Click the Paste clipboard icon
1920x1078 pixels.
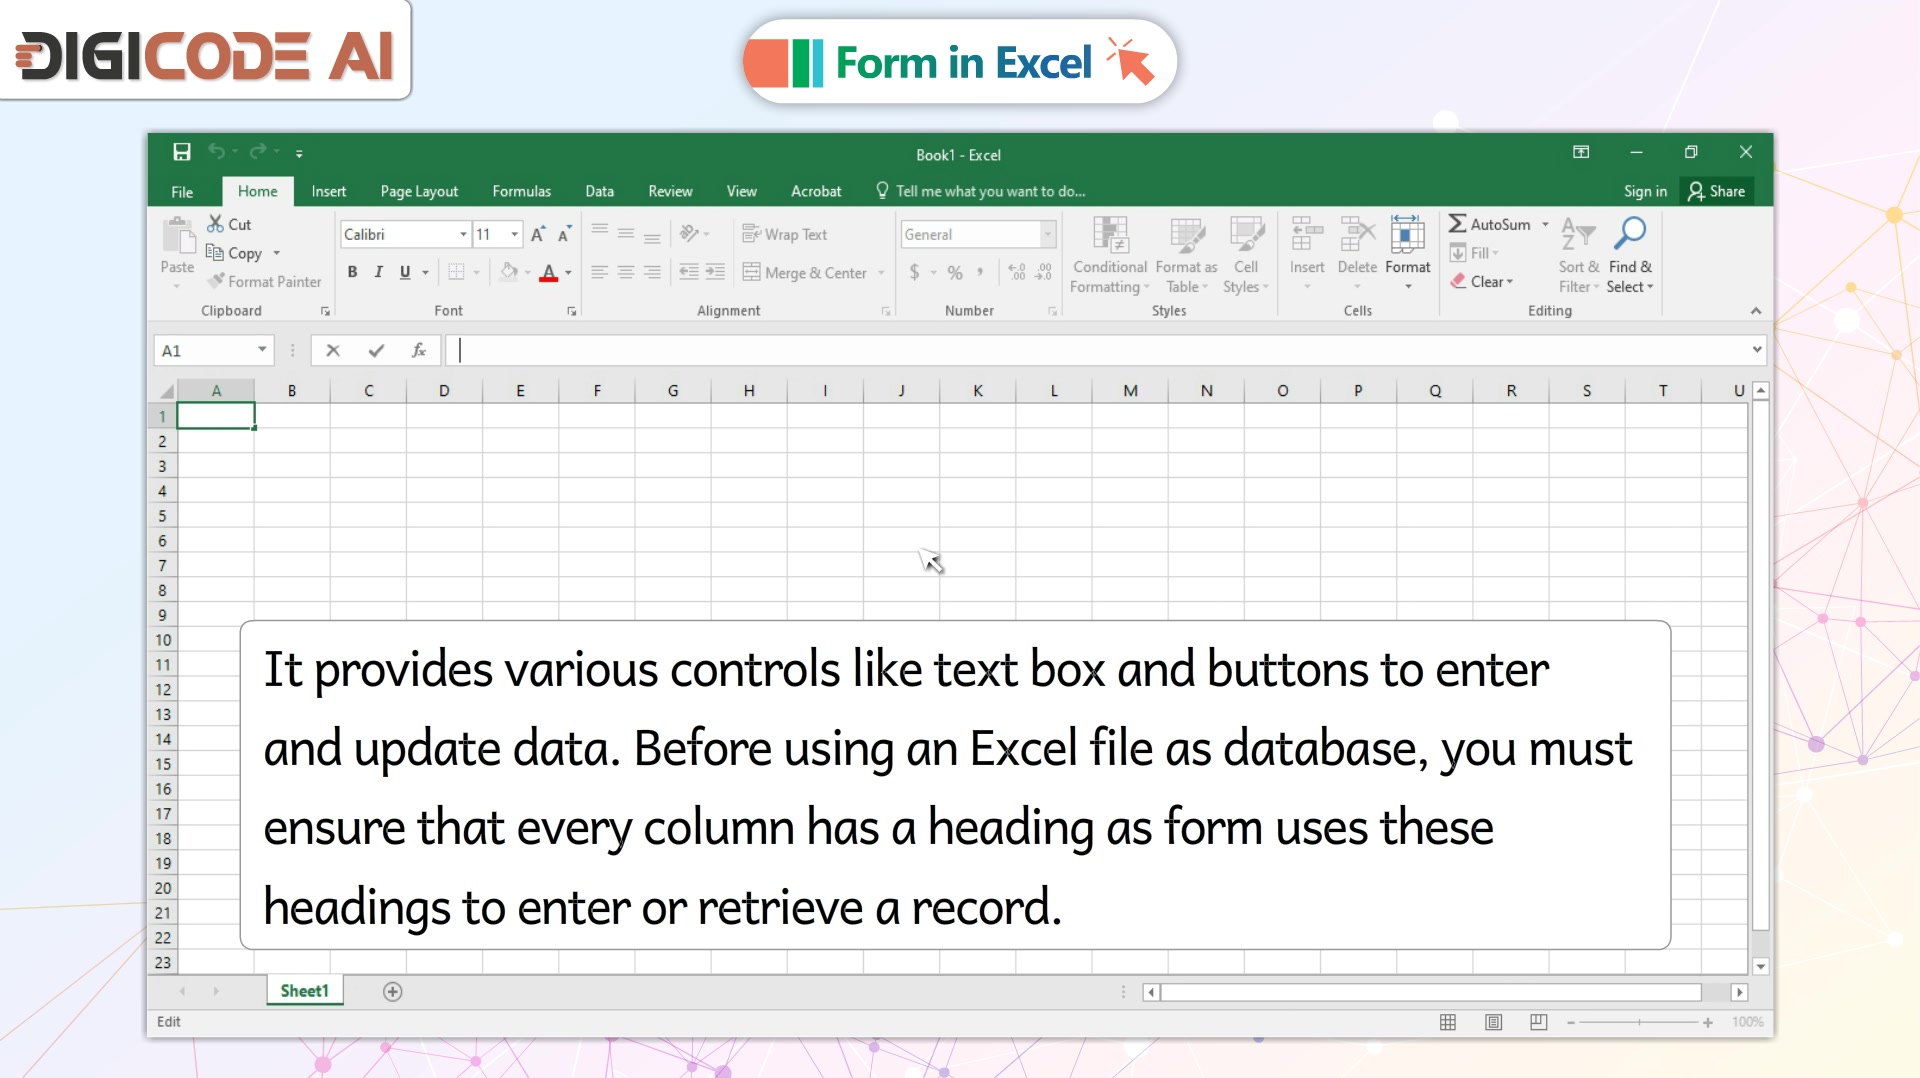[x=178, y=236]
